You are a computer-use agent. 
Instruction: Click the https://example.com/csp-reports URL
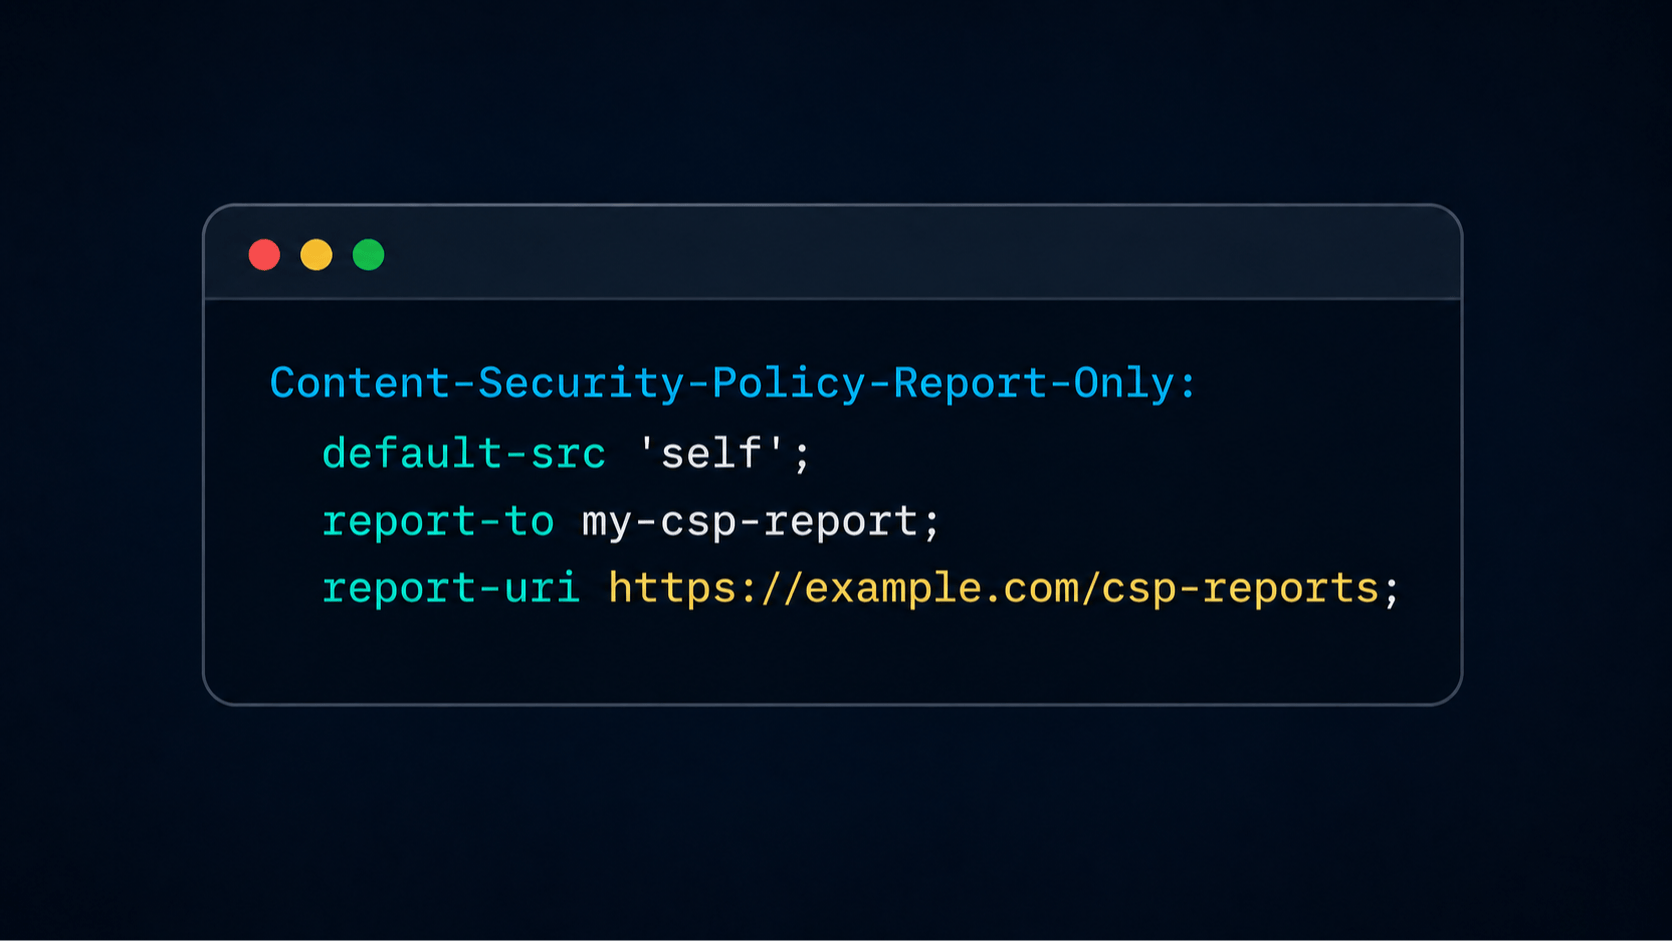tap(994, 589)
